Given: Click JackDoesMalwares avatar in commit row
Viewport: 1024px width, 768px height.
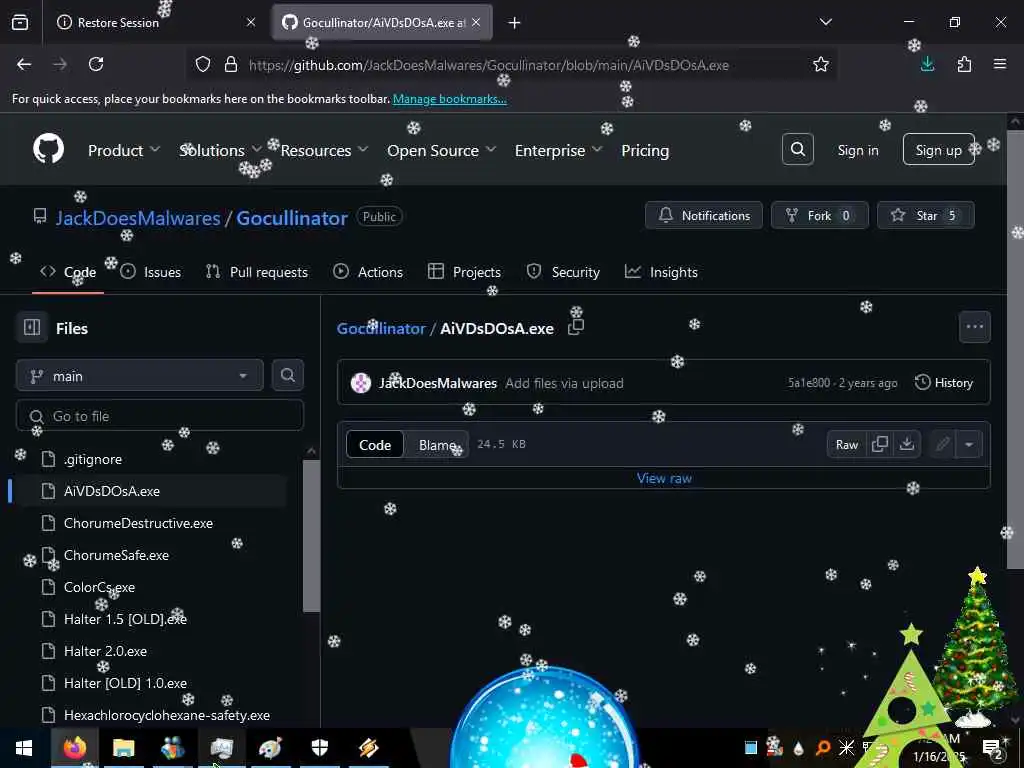Looking at the screenshot, I should coord(361,383).
